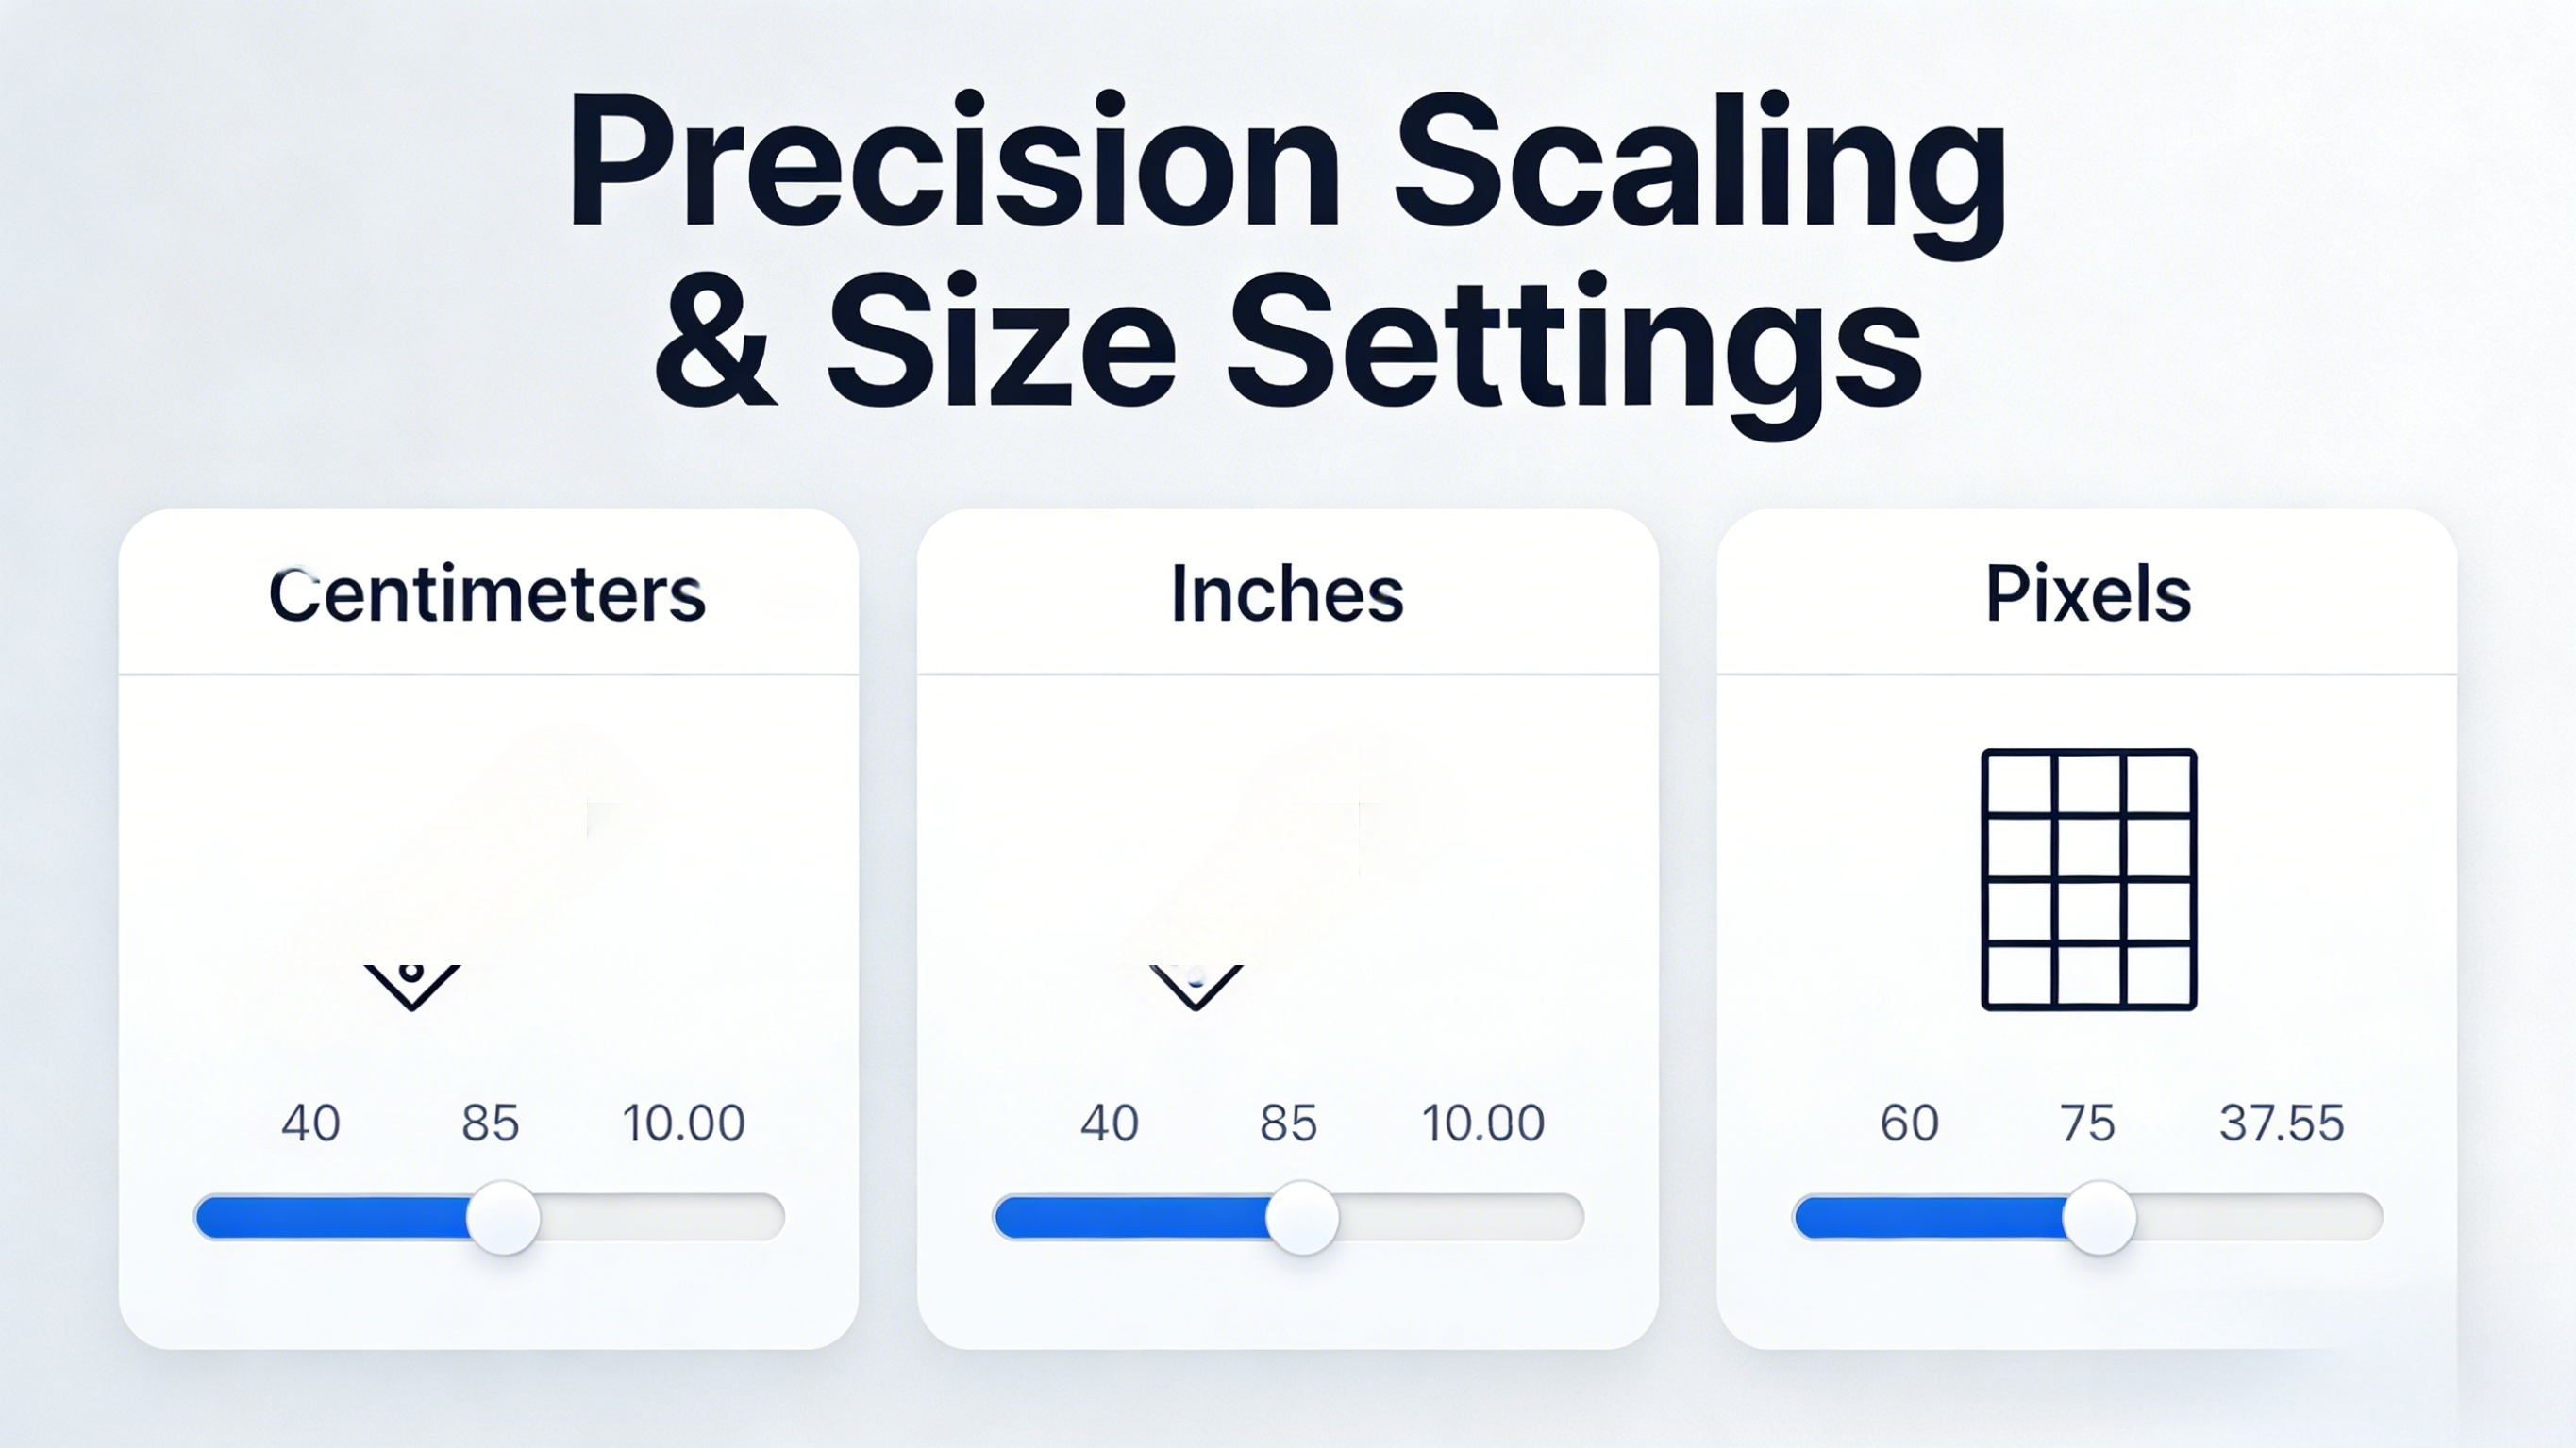Screen dimensions: 2576x1448
Task: Click the unfilled track of the Pixels slider
Action: (x=2258, y=1218)
